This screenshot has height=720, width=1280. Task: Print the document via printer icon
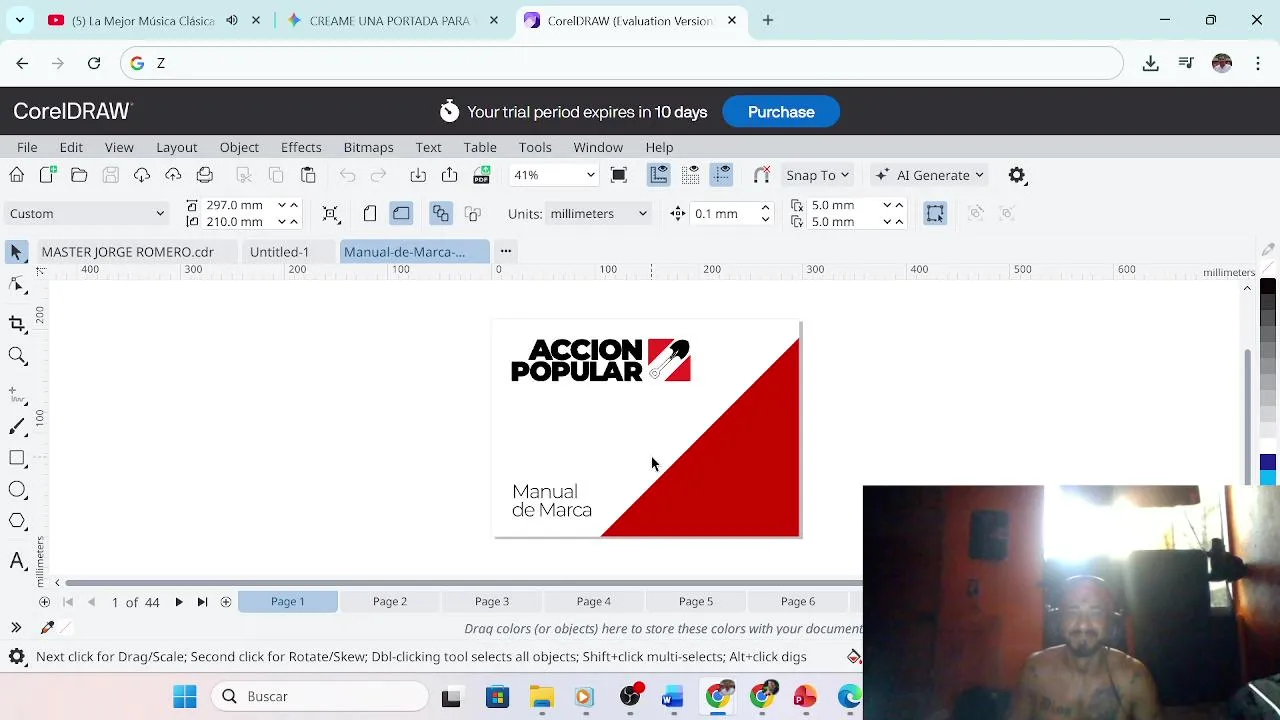(205, 175)
